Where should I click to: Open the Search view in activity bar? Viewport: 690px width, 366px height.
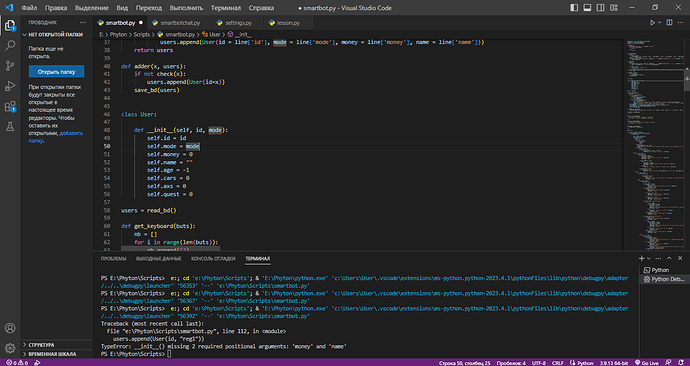10,45
